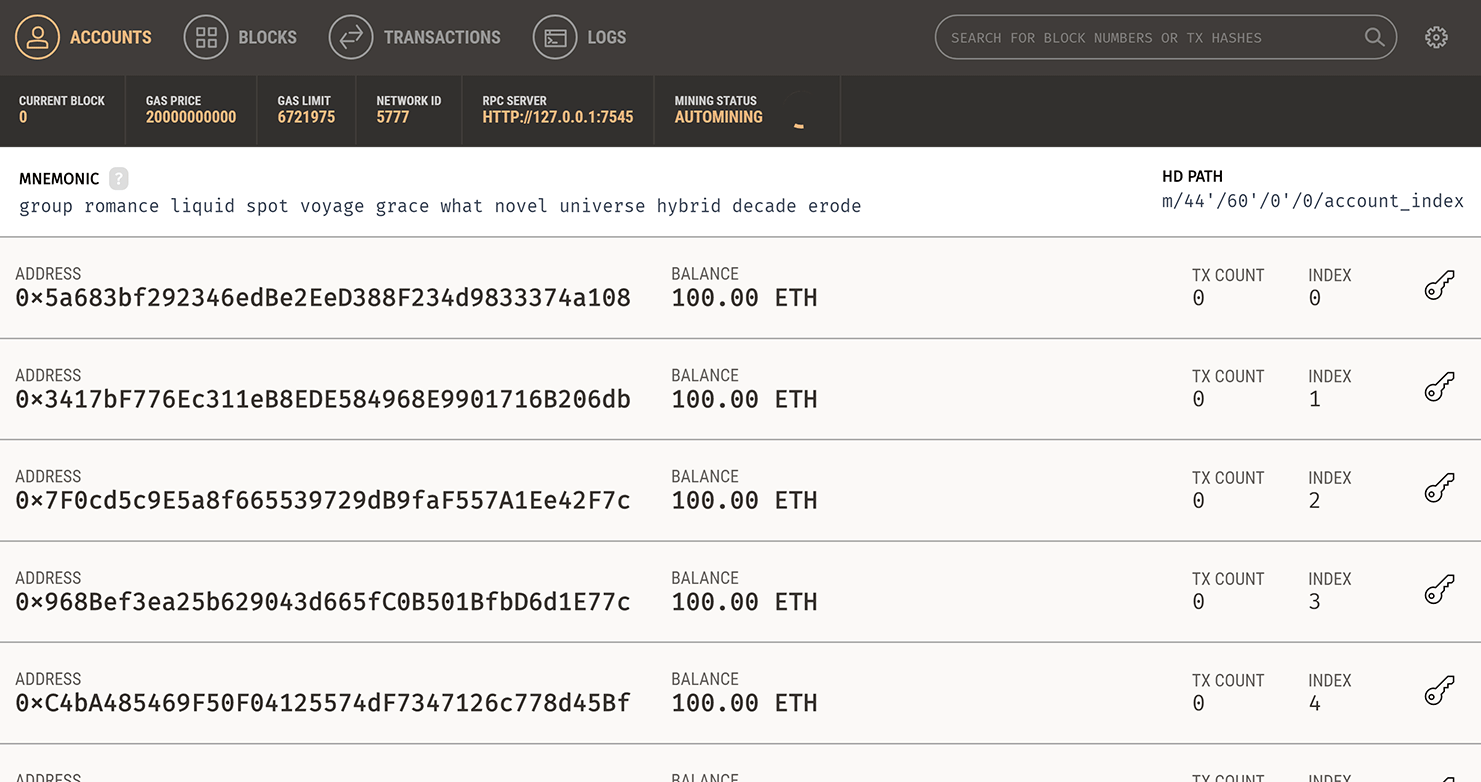Click the Automining status spinner
This screenshot has width=1481, height=782.
click(x=797, y=111)
